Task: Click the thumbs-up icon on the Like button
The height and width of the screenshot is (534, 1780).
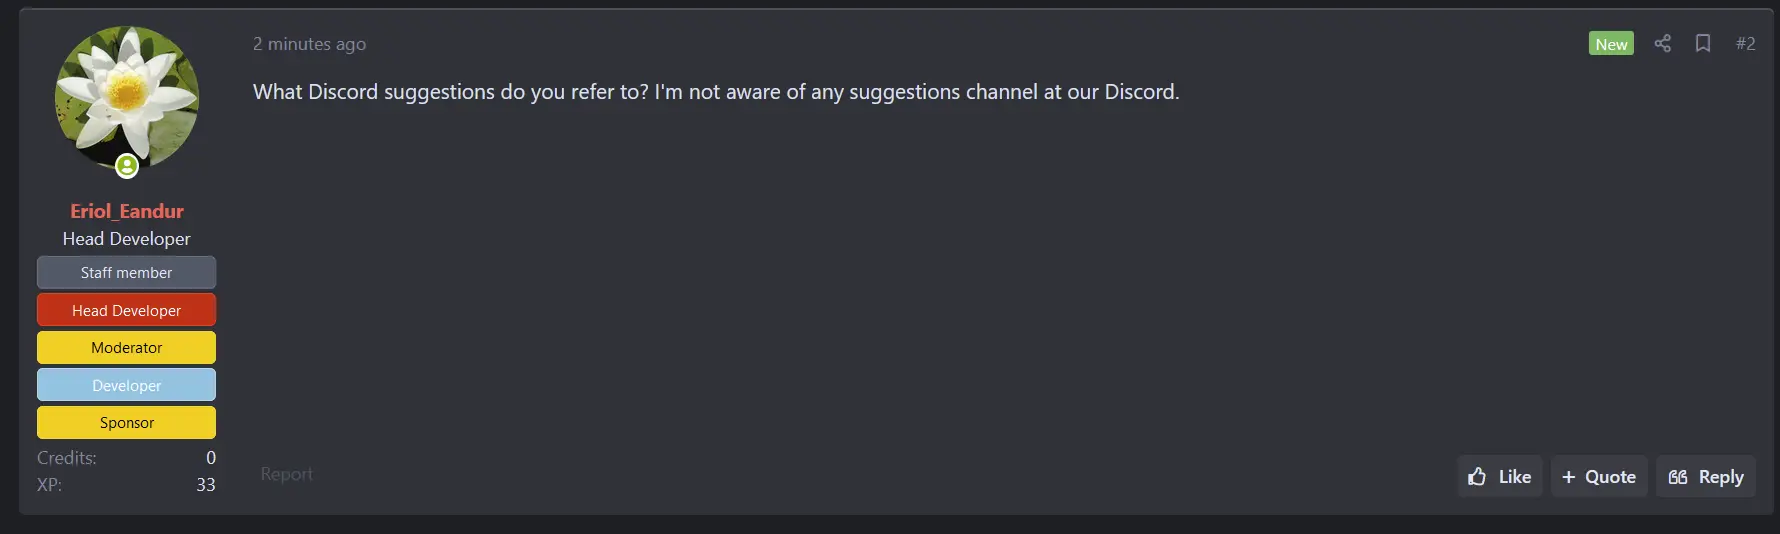Action: pyautogui.click(x=1477, y=477)
